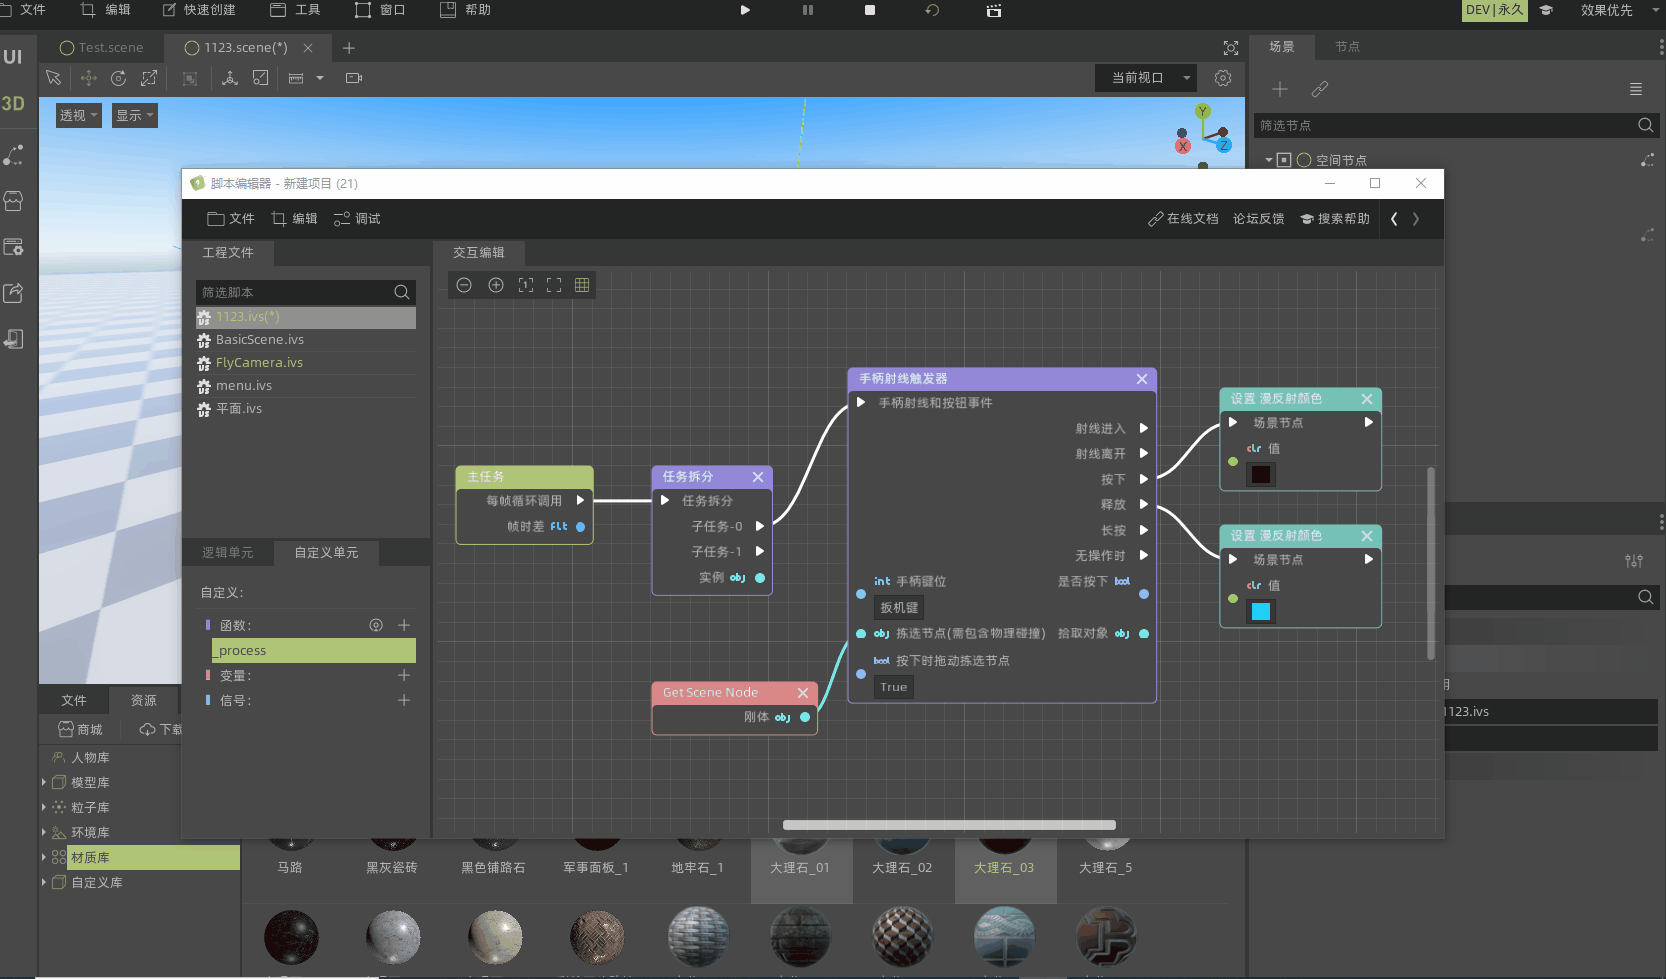Close the 任务拆分 node
Viewport: 1666px width, 979px height.
coord(758,477)
